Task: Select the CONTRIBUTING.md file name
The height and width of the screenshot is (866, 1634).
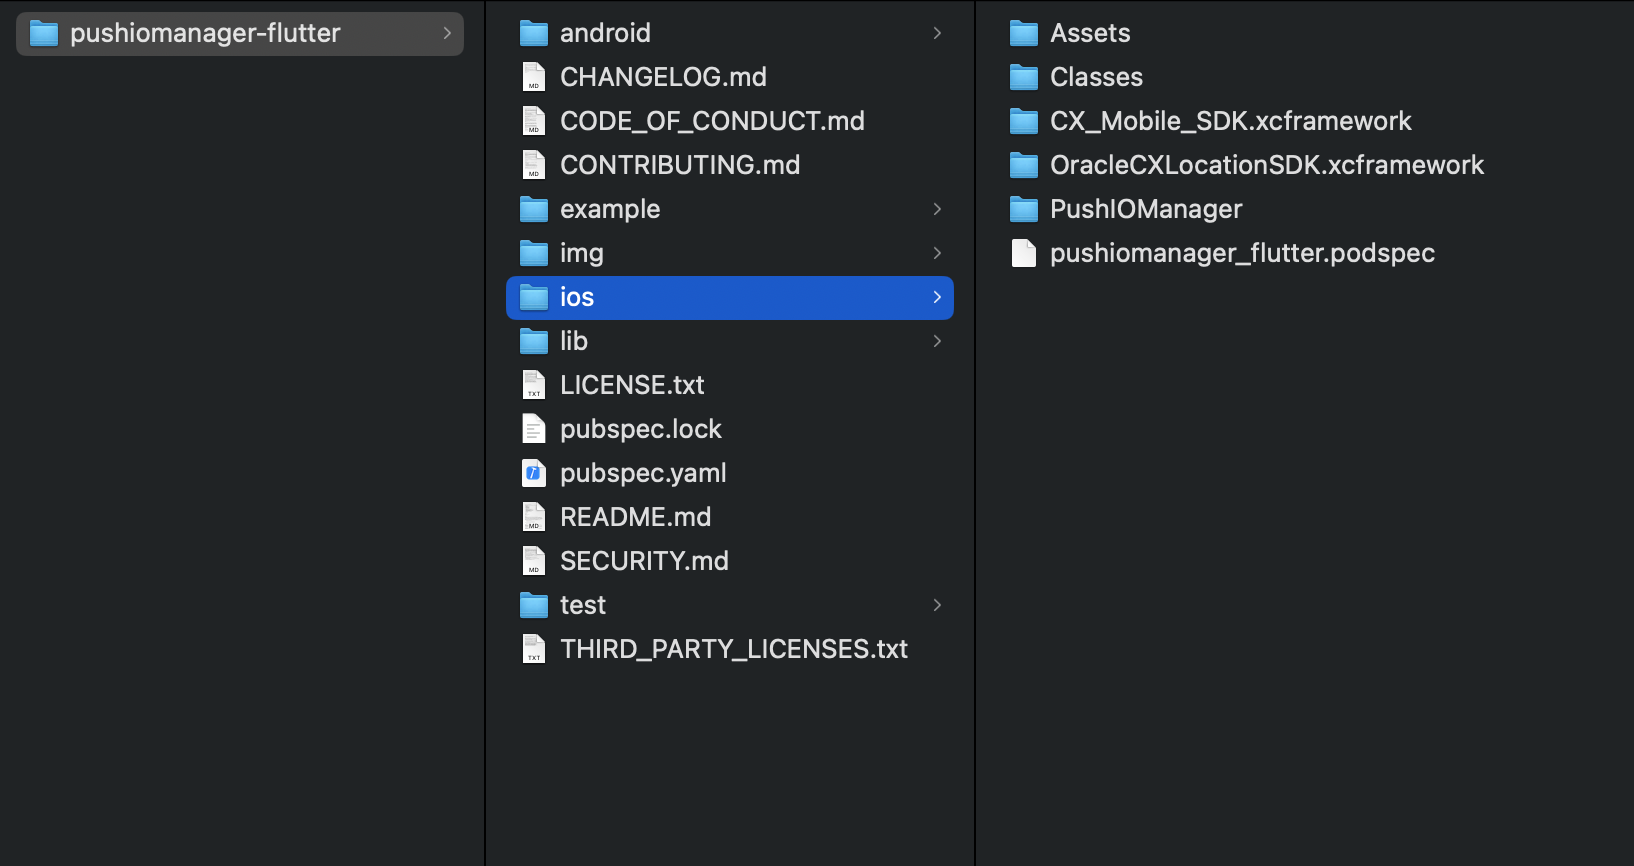Action: coord(680,165)
